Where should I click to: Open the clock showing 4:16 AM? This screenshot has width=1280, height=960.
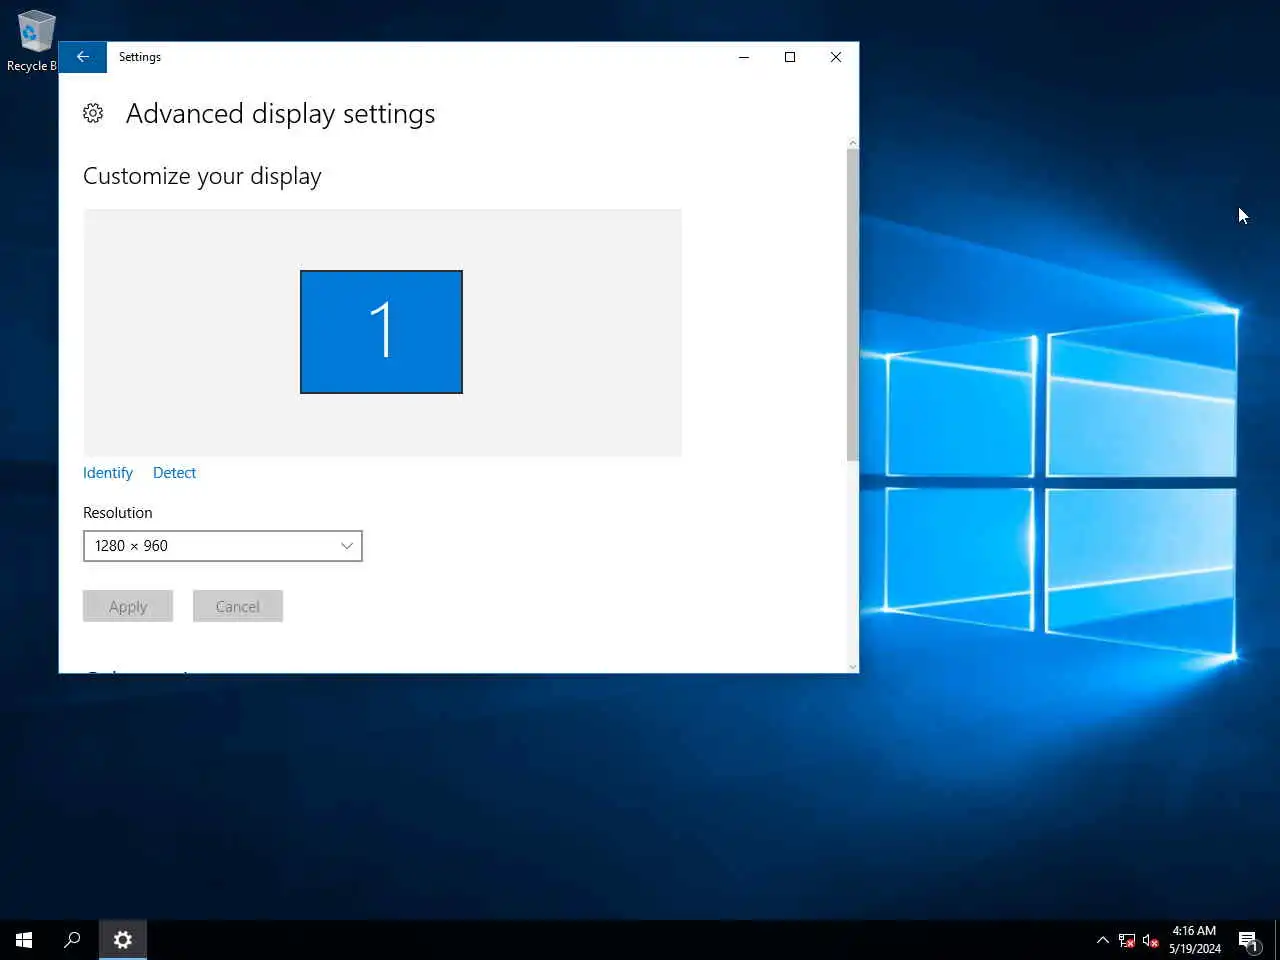[1195, 940]
